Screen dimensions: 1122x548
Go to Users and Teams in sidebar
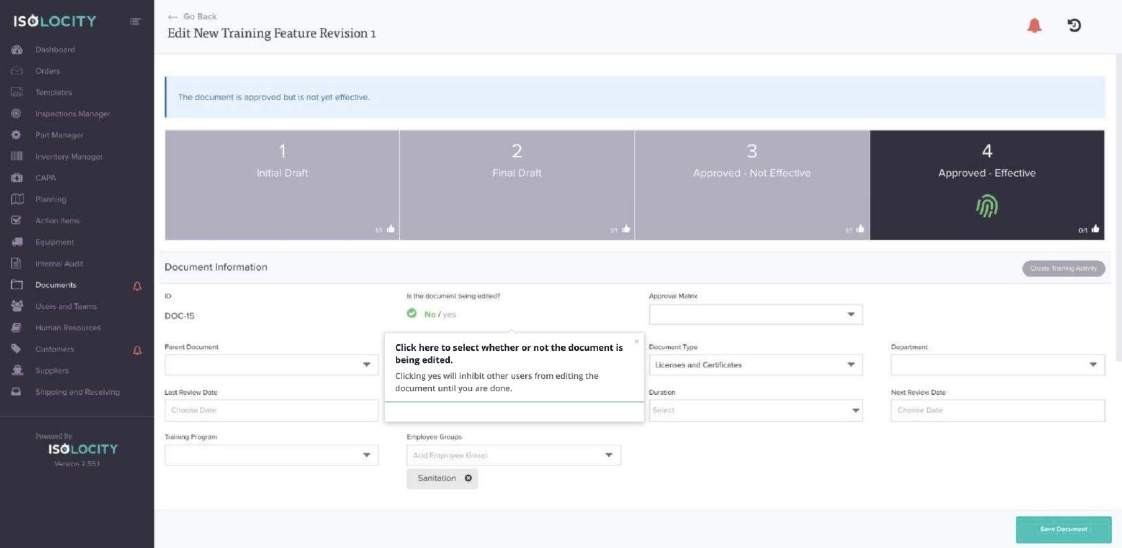[66, 306]
